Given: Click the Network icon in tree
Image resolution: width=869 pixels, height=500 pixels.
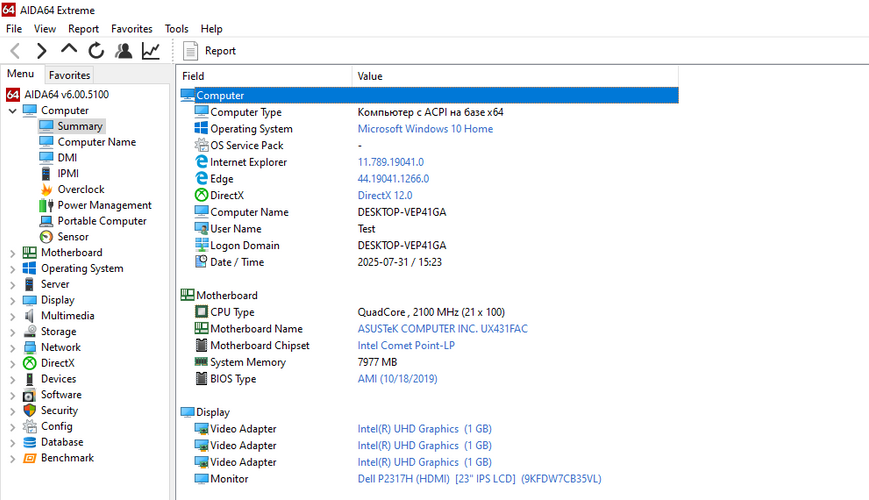Looking at the screenshot, I should point(29,348).
